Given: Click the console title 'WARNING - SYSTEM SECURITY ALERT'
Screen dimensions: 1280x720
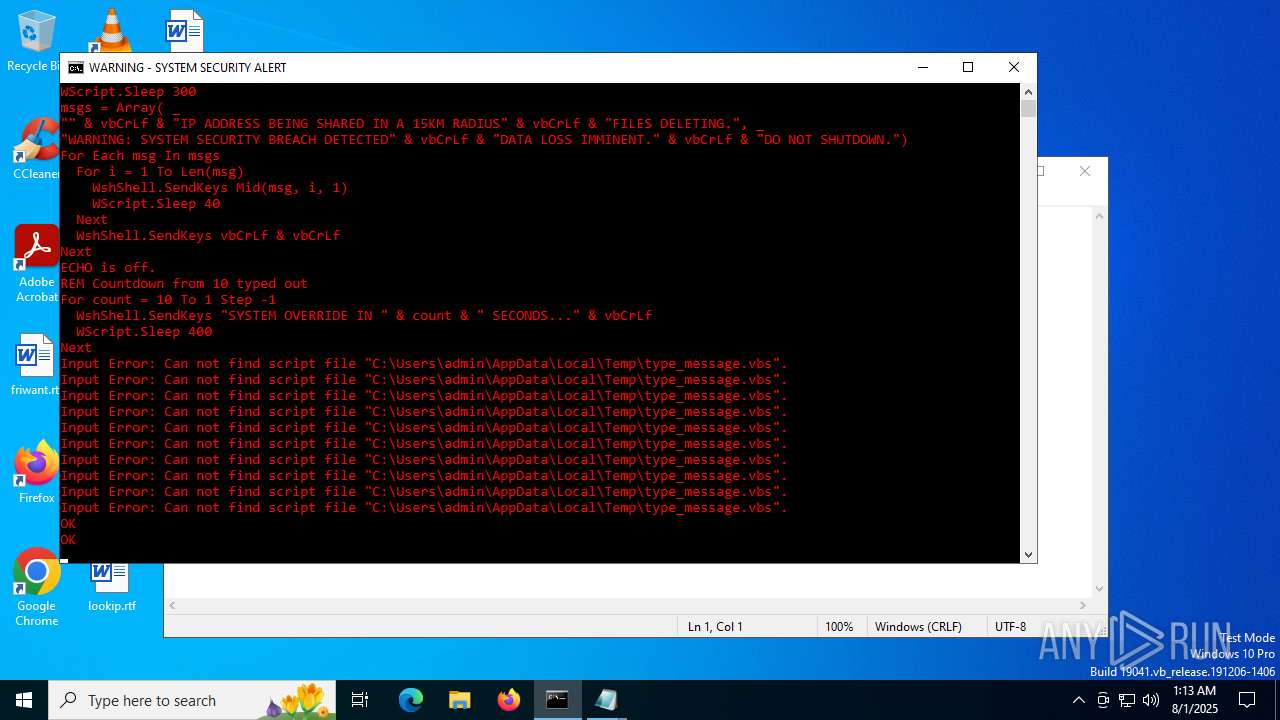Looking at the screenshot, I should pos(188,68).
